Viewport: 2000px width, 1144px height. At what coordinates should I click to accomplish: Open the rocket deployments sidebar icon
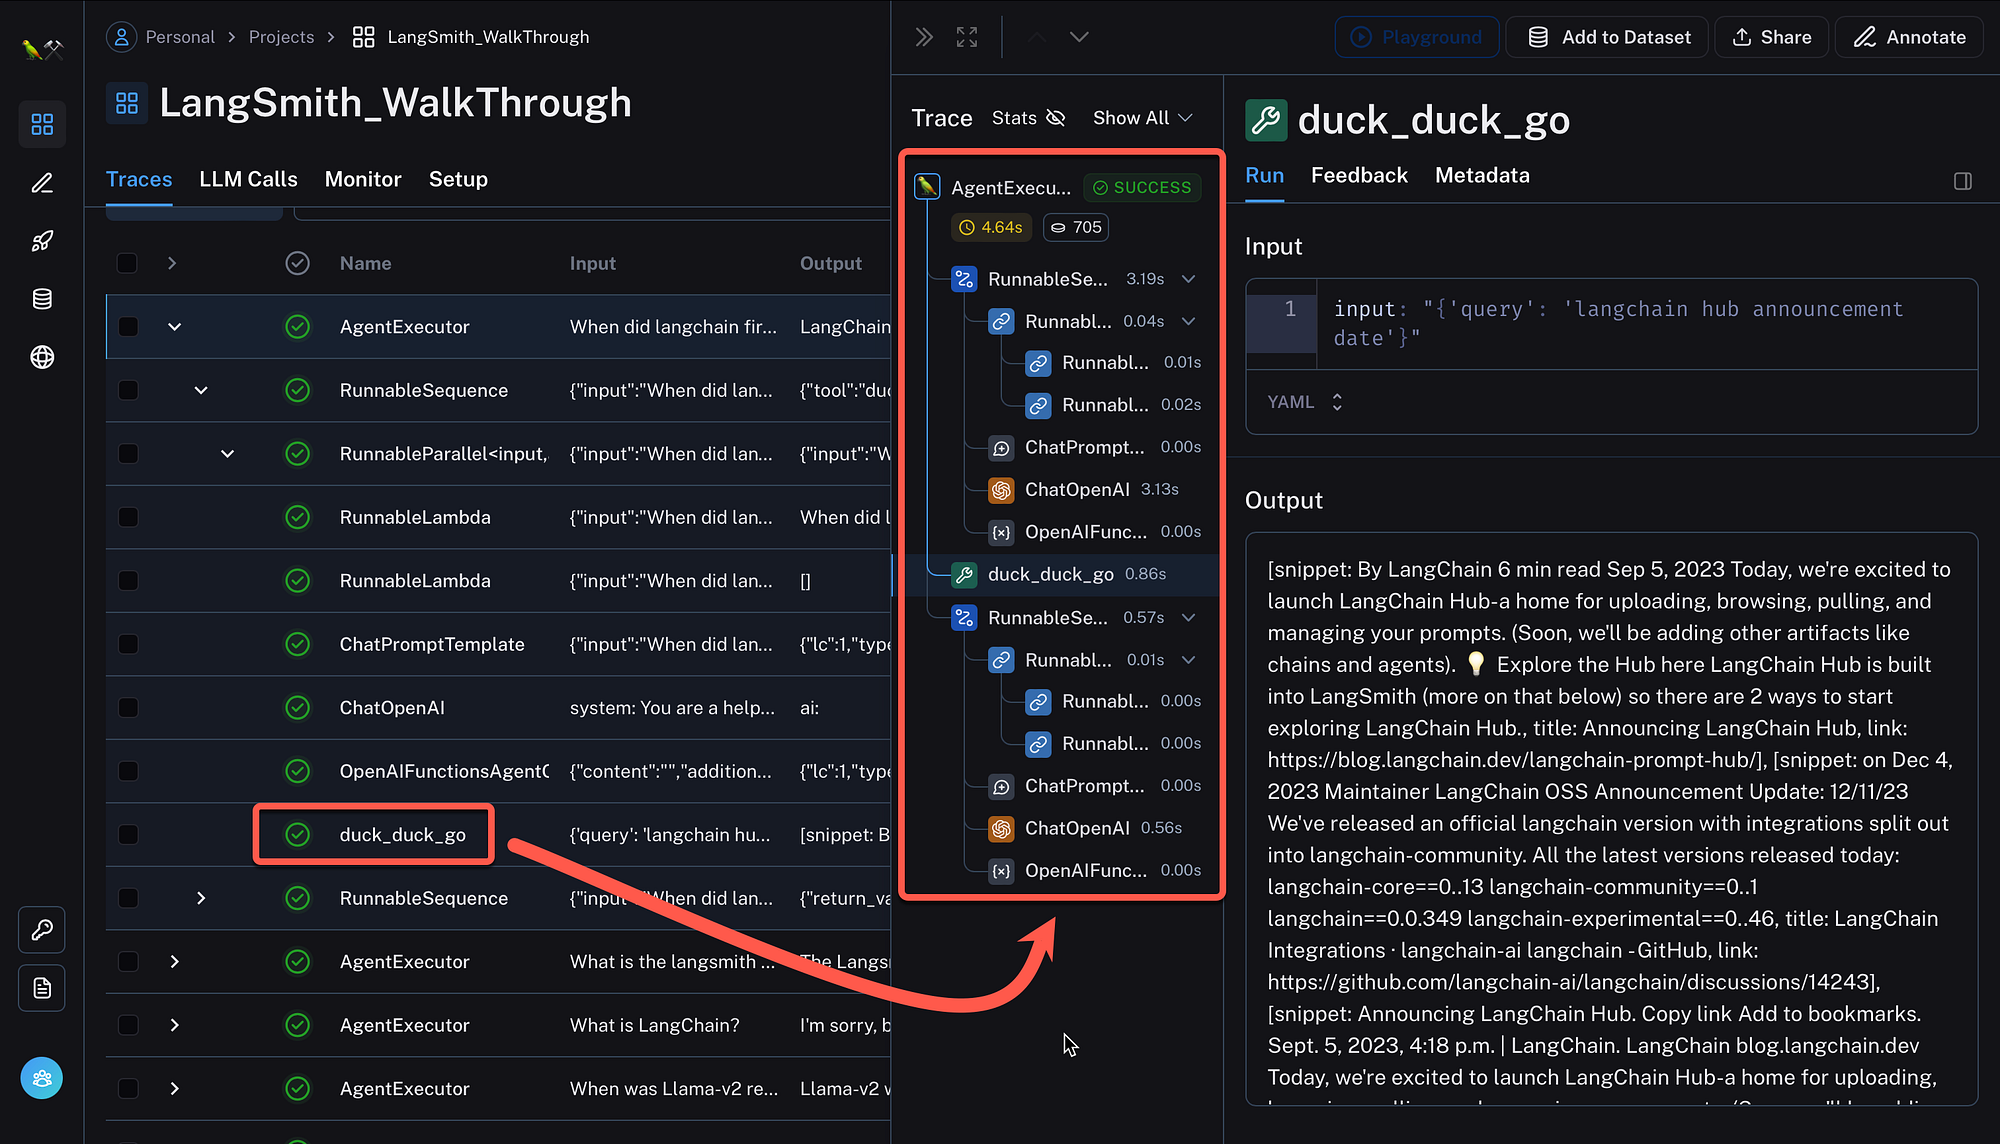(x=42, y=241)
